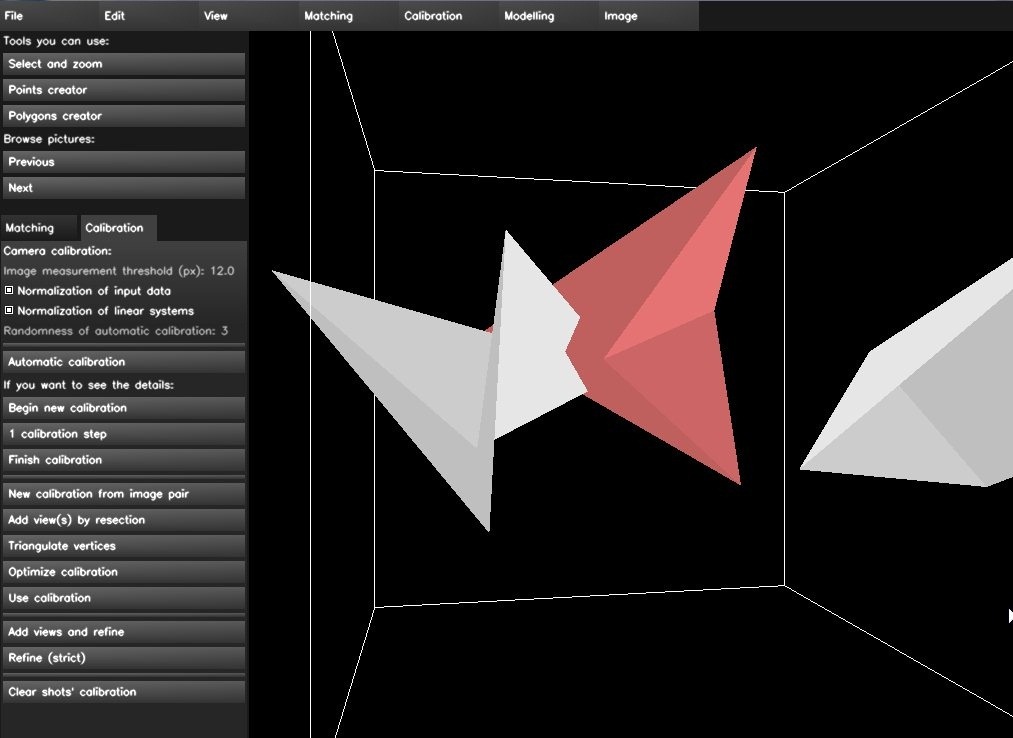Toggle Normalization of input data checkbox
The image size is (1013, 738).
tap(9, 291)
